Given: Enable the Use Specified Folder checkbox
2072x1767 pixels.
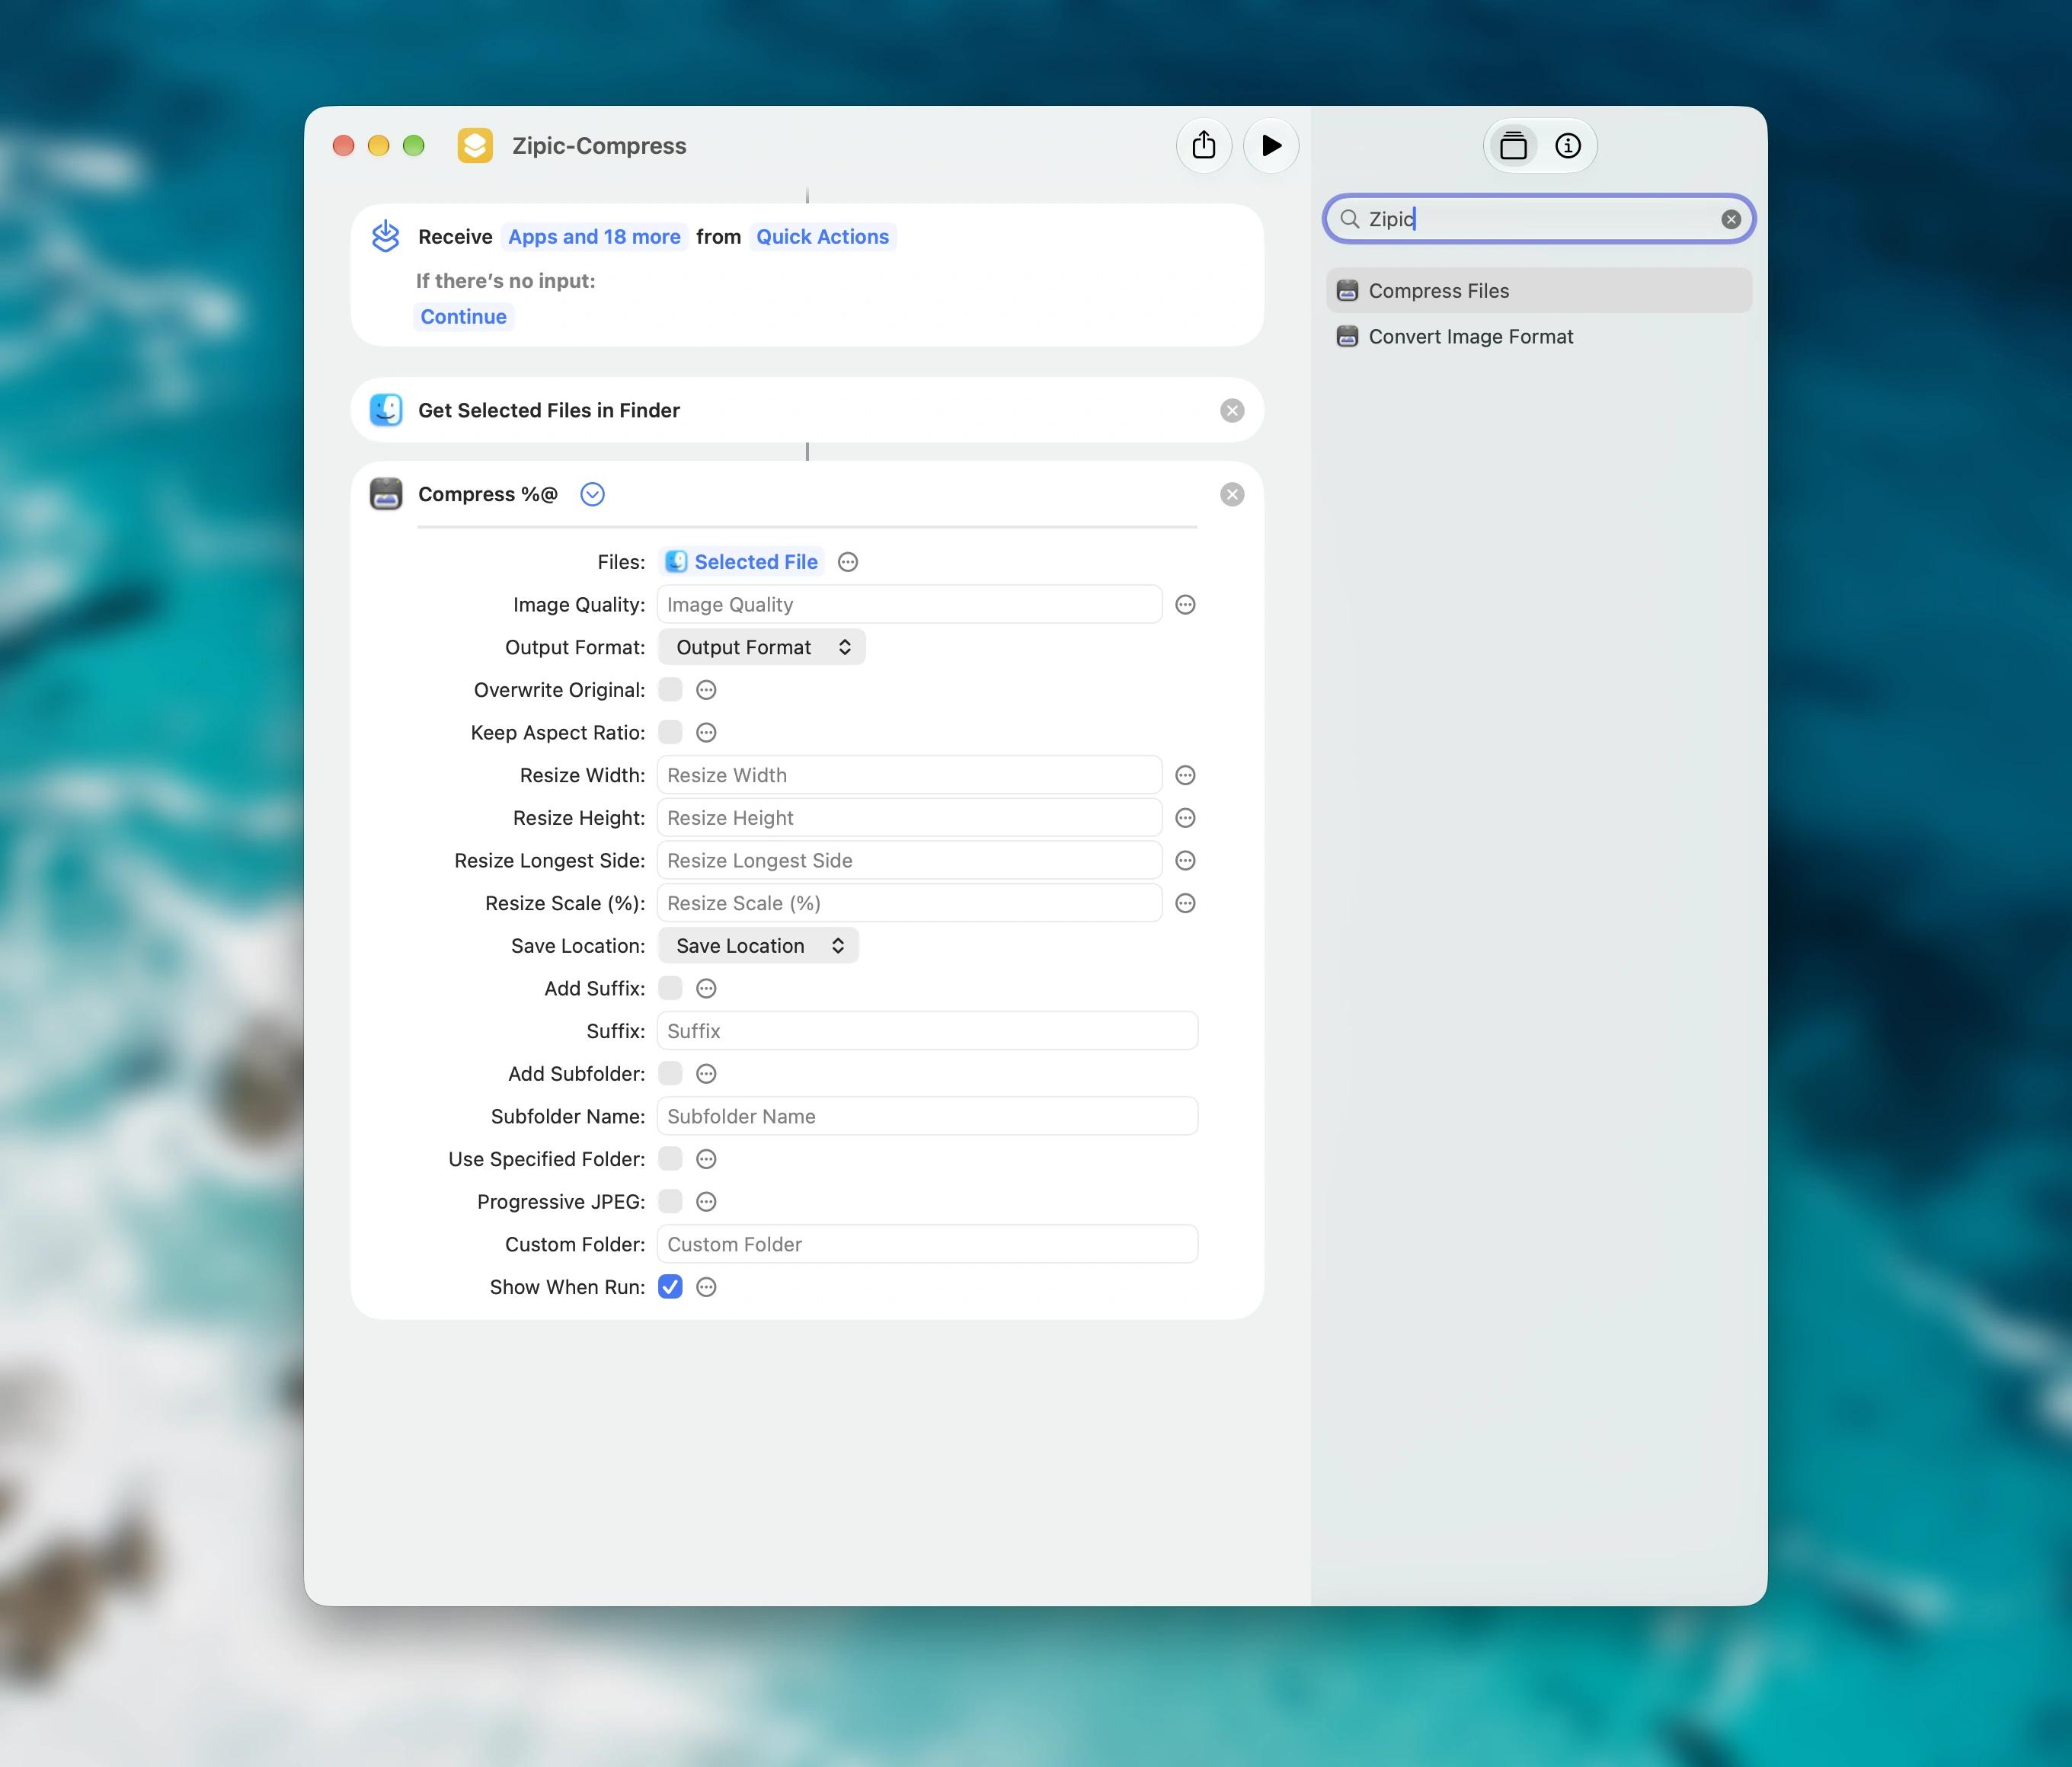Looking at the screenshot, I should pyautogui.click(x=670, y=1159).
